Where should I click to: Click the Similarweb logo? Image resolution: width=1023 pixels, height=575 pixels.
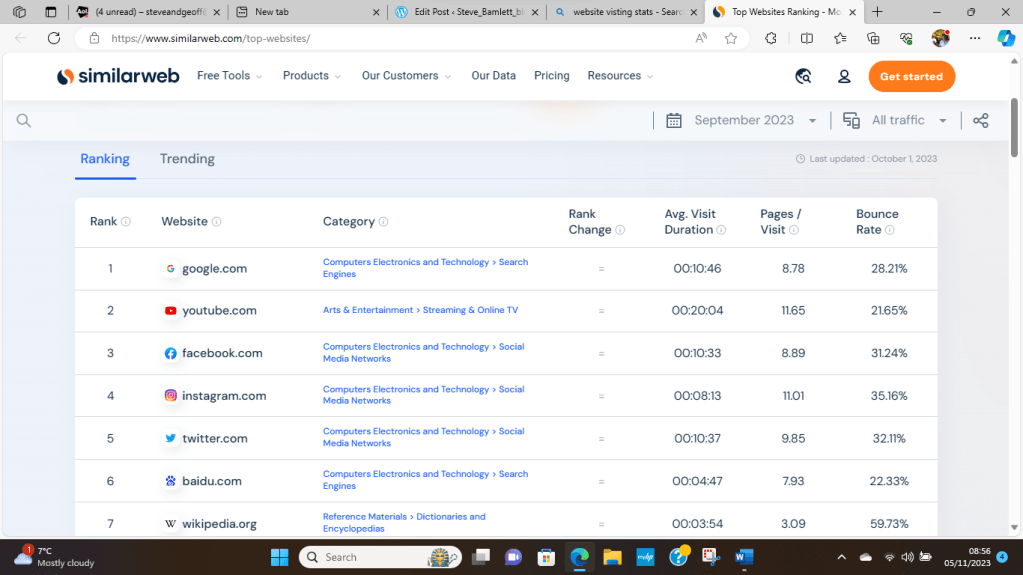(118, 76)
